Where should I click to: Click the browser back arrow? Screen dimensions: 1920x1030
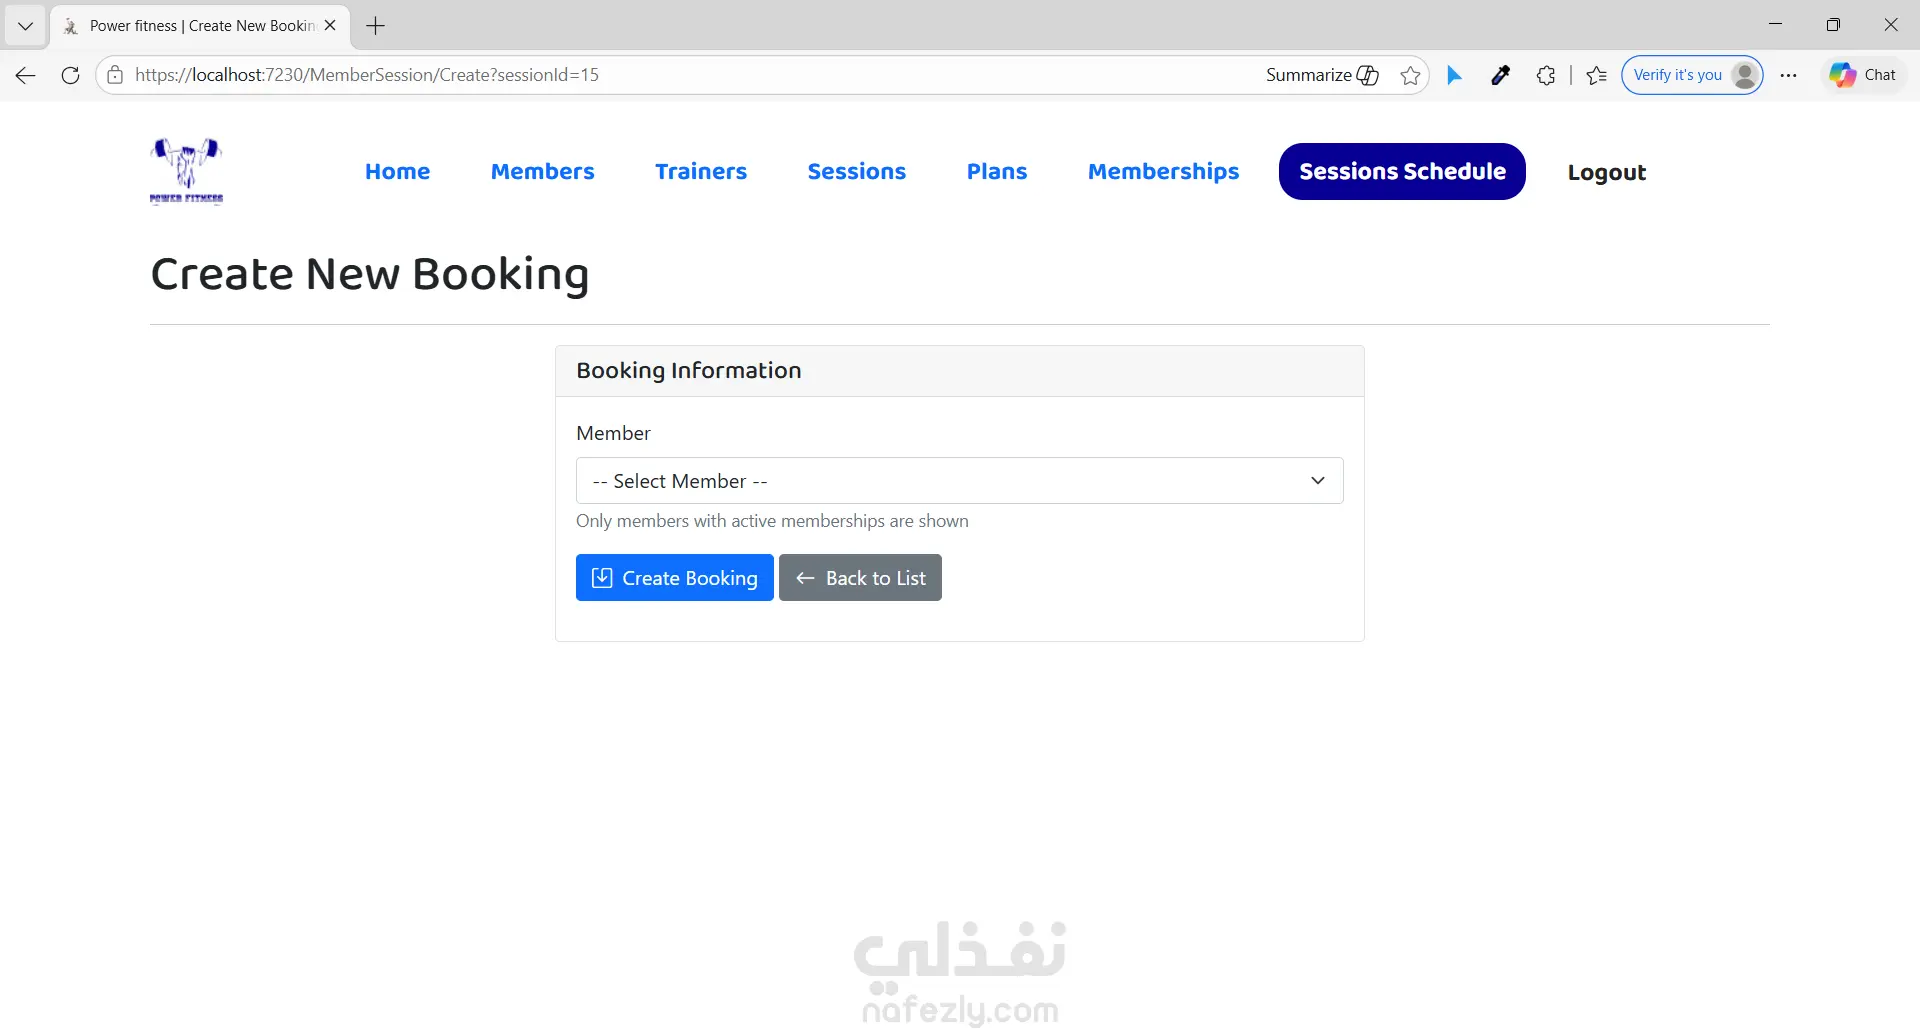(26, 75)
